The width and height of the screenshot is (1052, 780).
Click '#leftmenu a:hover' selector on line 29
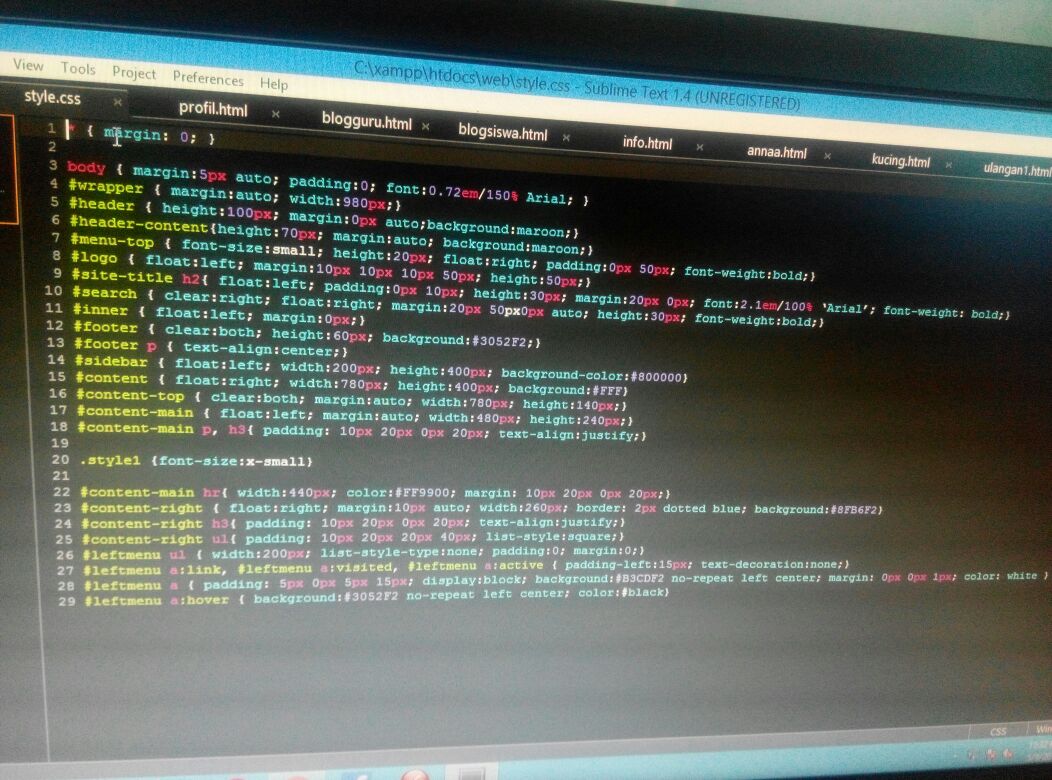(156, 600)
